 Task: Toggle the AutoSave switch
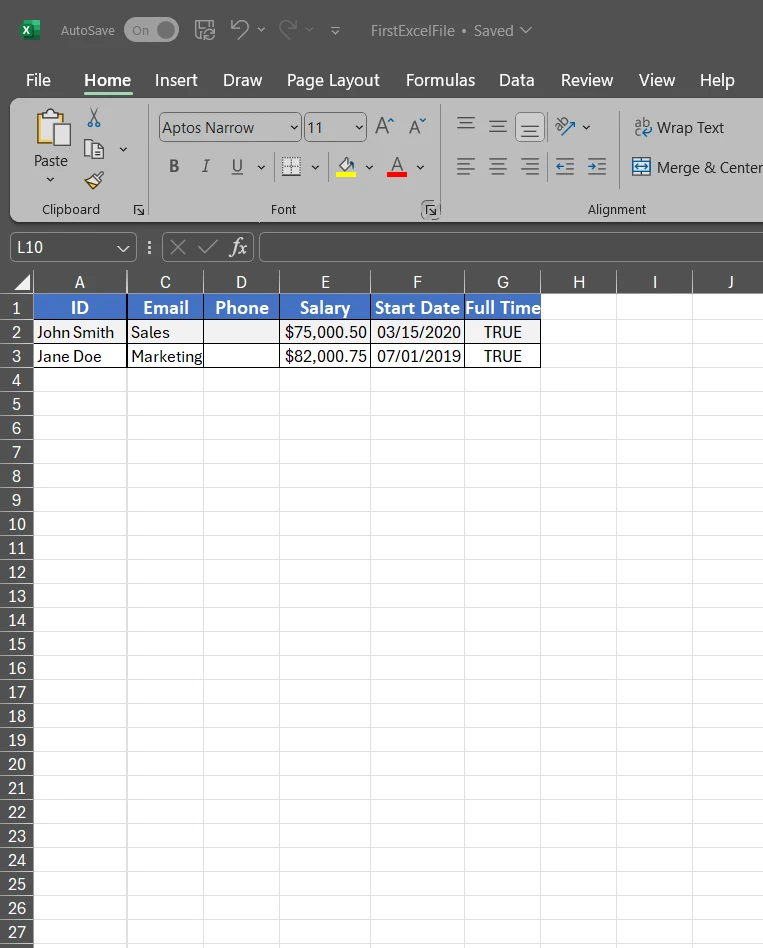[x=151, y=30]
